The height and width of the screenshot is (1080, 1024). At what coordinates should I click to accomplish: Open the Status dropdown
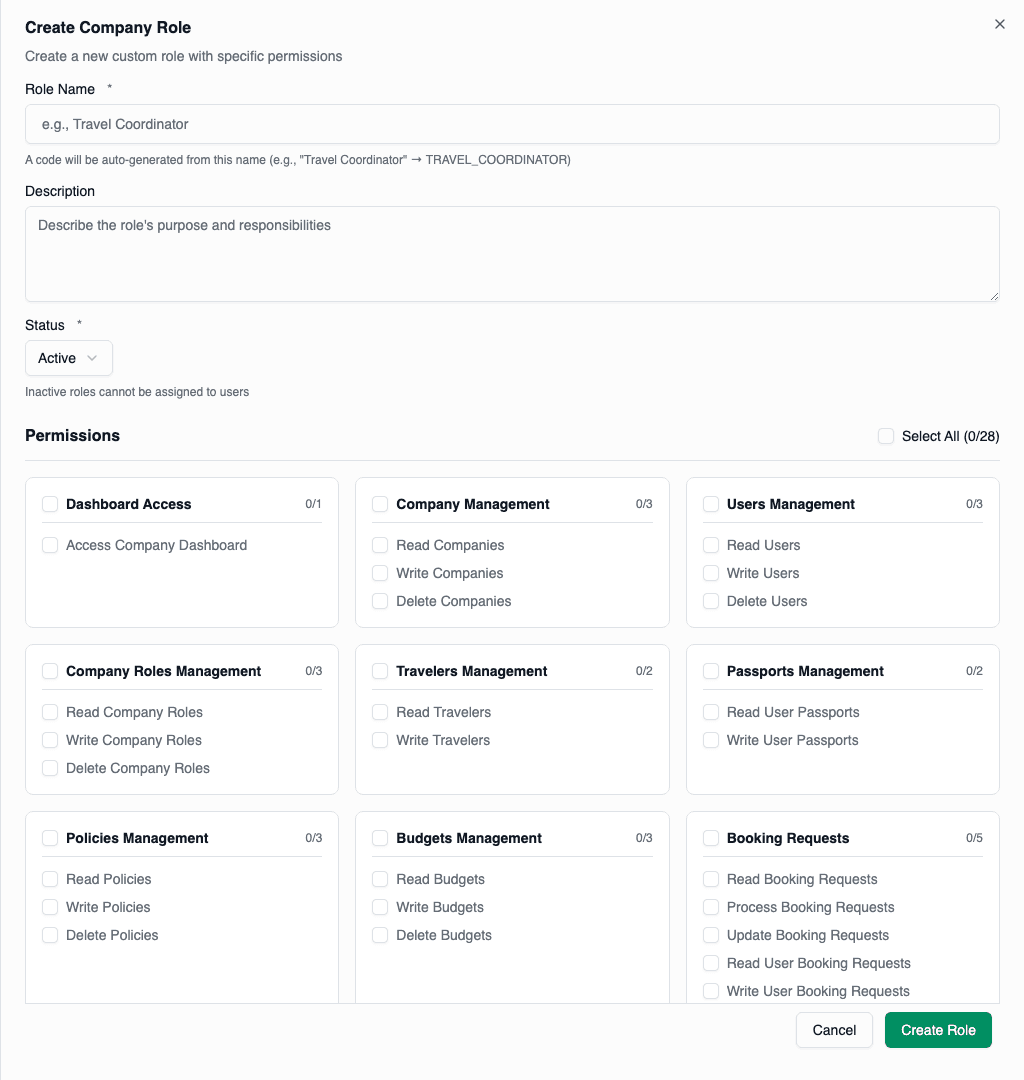point(68,358)
